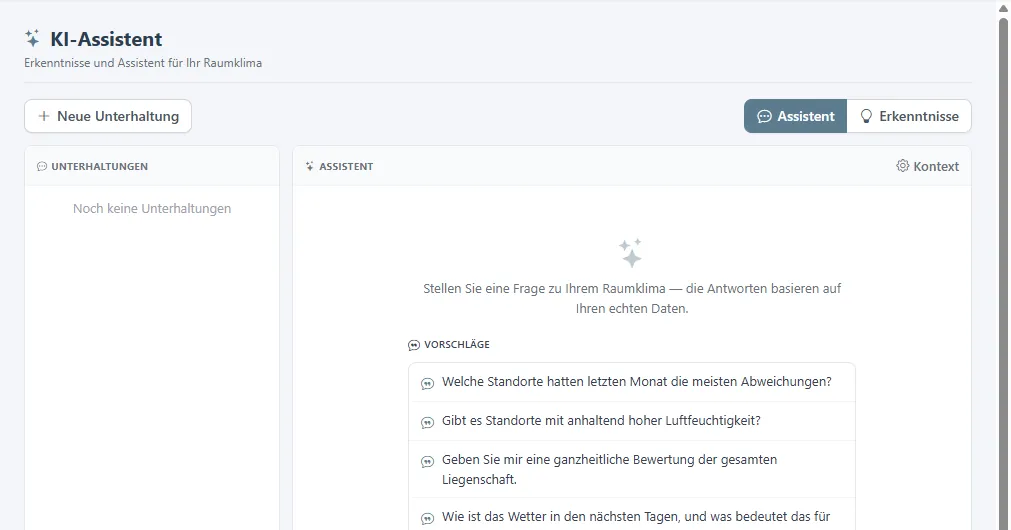This screenshot has width=1011, height=530.
Task: Click the 'Stellen Sie eine Frage' prompt text
Action: (632, 298)
